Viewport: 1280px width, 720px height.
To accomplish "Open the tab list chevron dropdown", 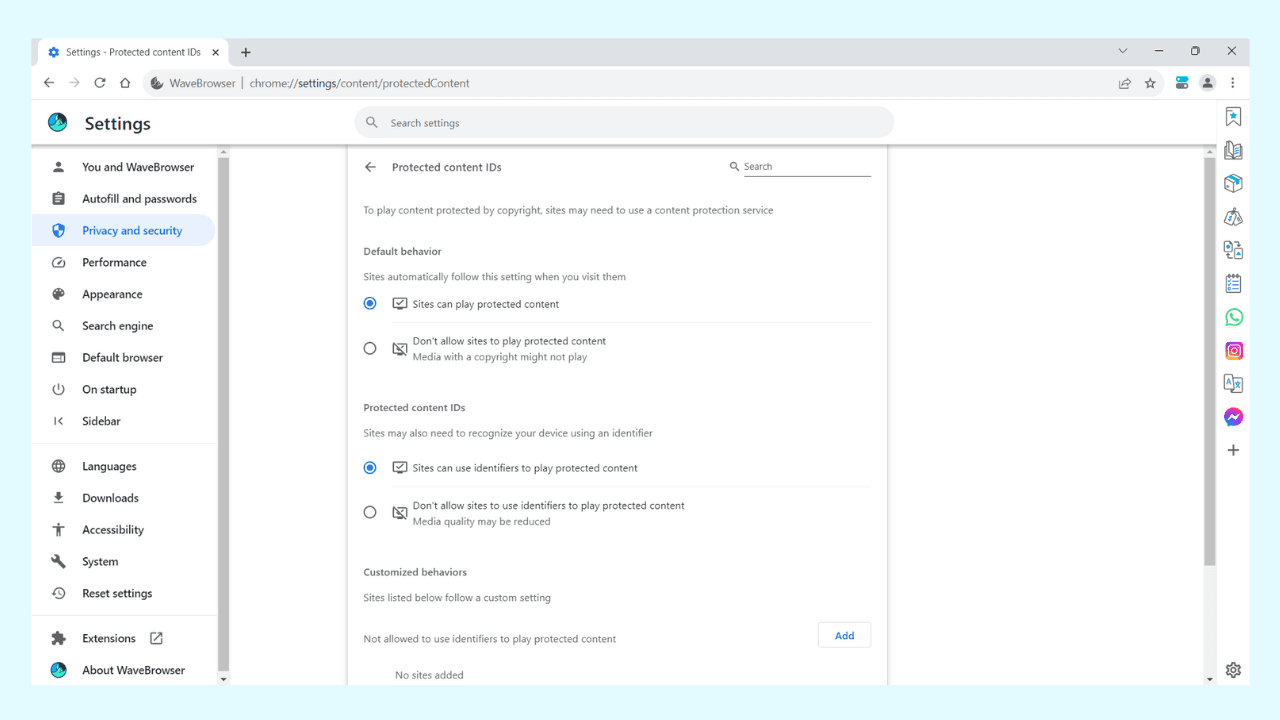I will point(1122,51).
